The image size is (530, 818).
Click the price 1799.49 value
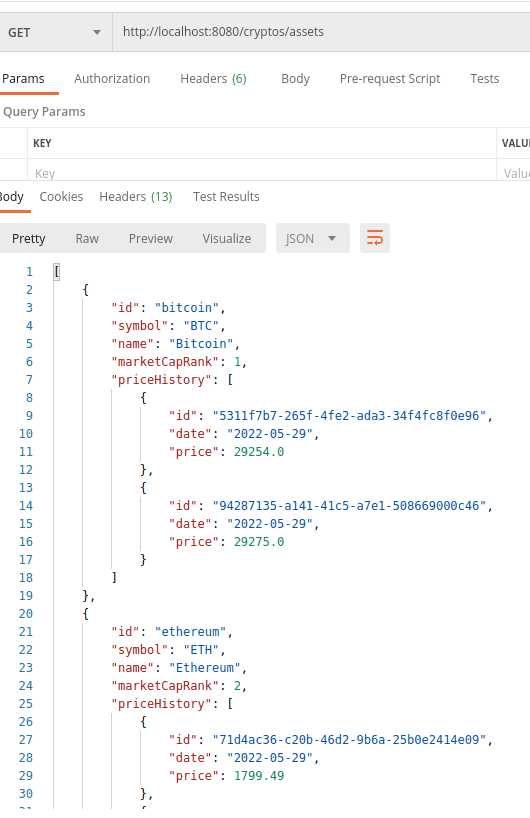pos(259,776)
